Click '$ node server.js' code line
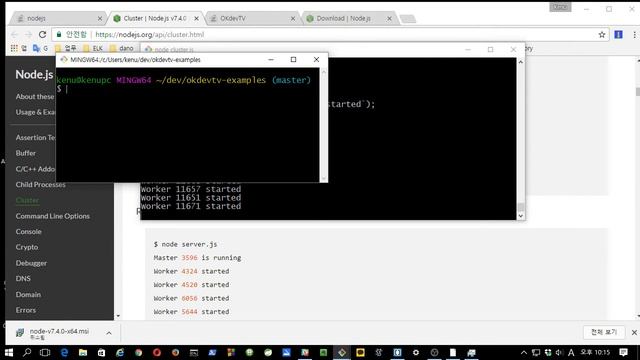This screenshot has width=640, height=360. coord(185,244)
